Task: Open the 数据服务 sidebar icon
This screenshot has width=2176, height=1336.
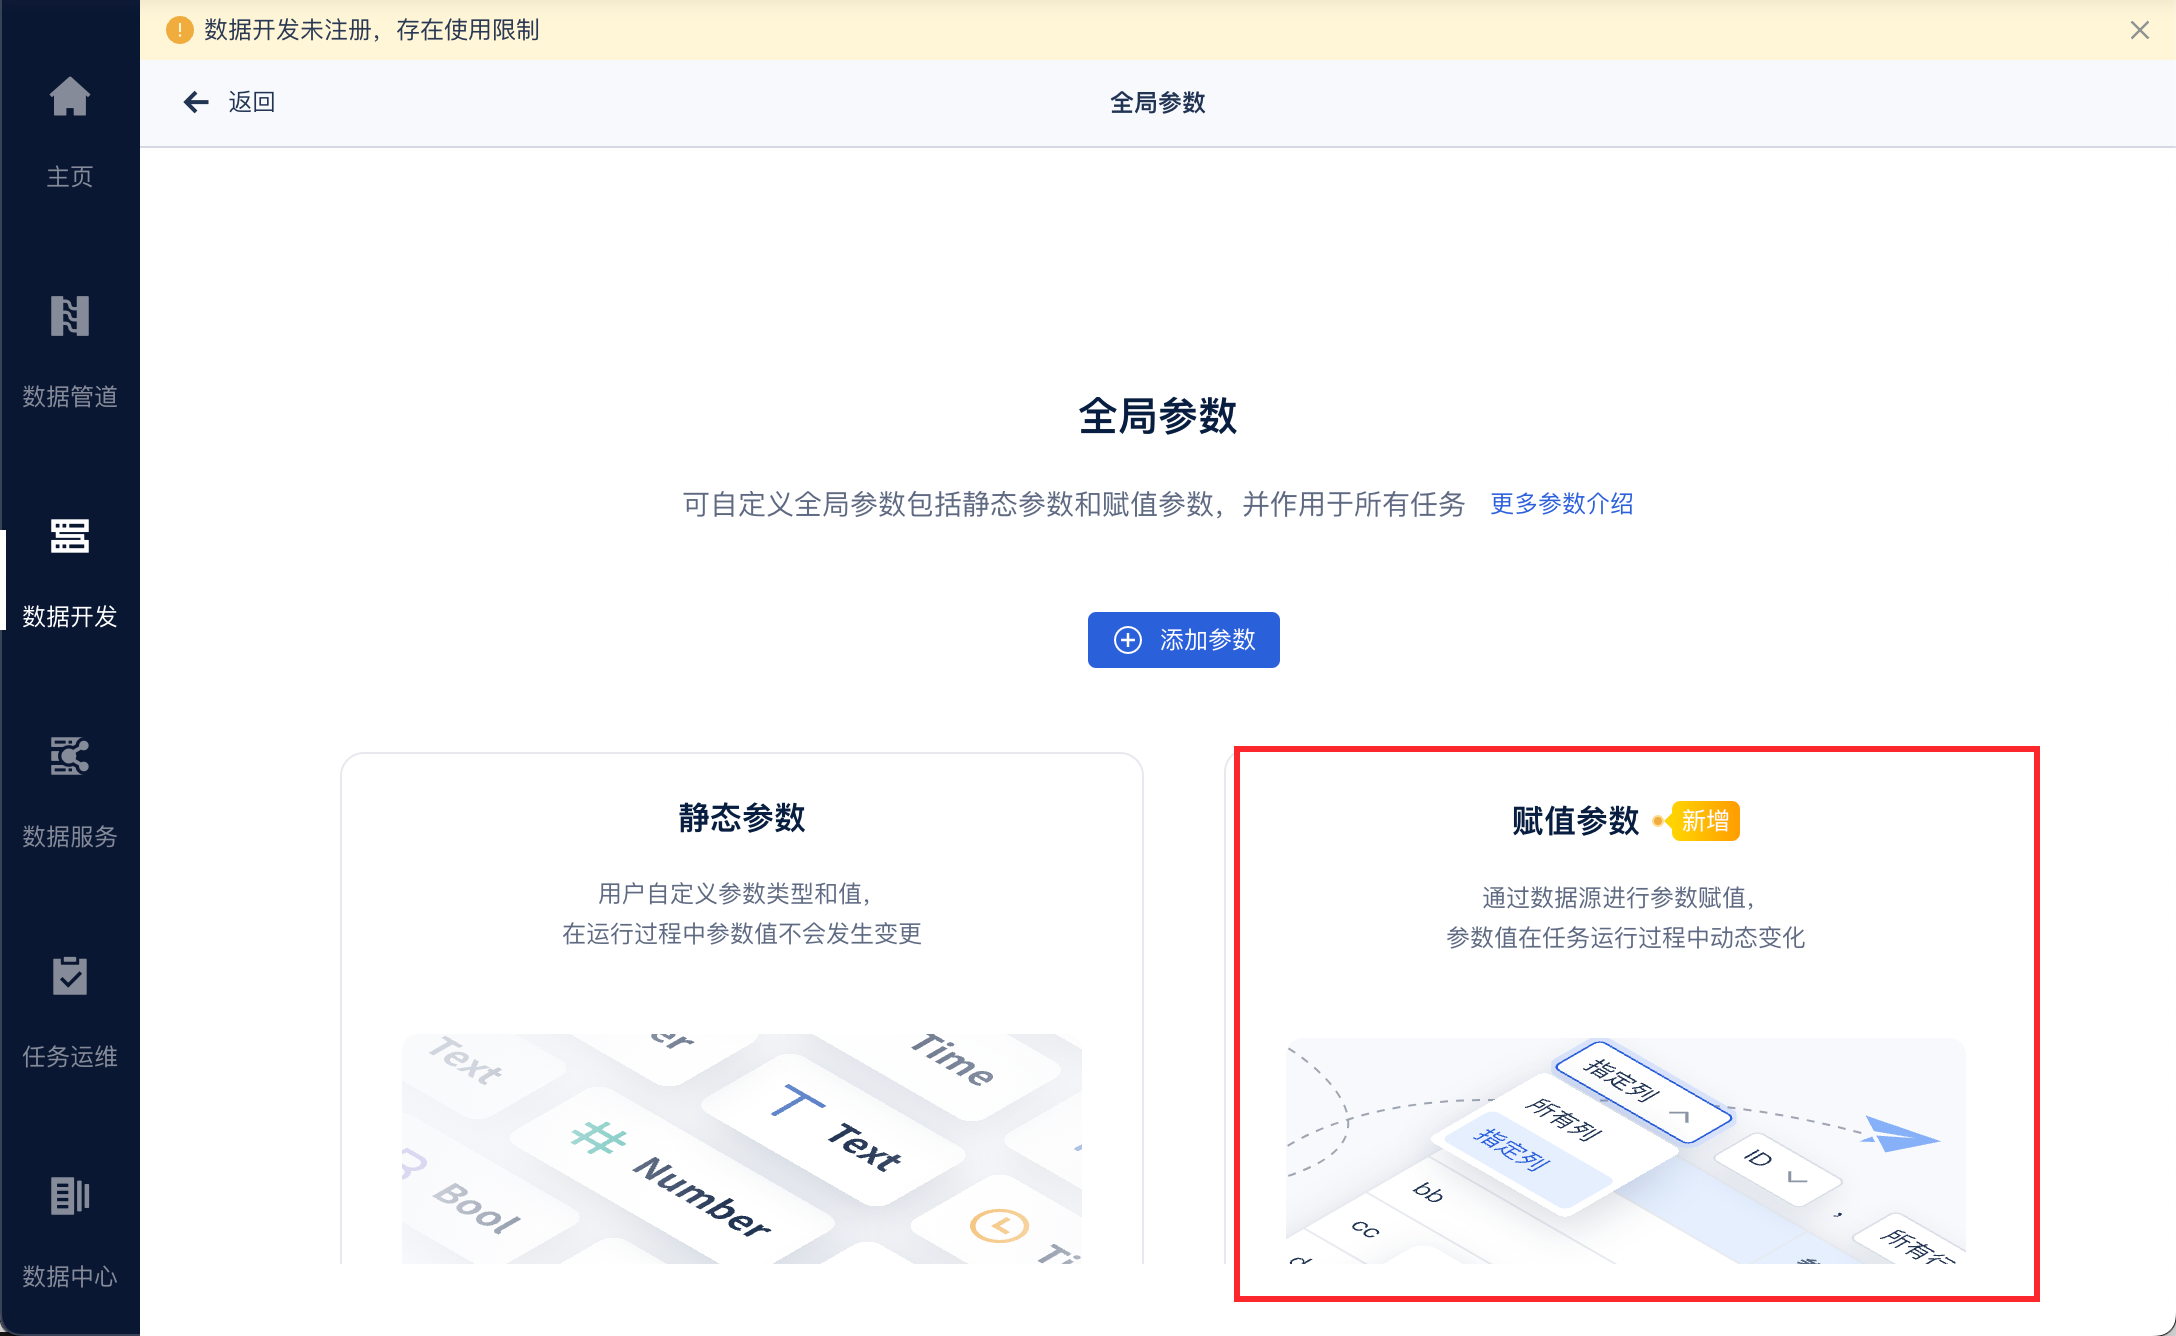Action: (70, 756)
